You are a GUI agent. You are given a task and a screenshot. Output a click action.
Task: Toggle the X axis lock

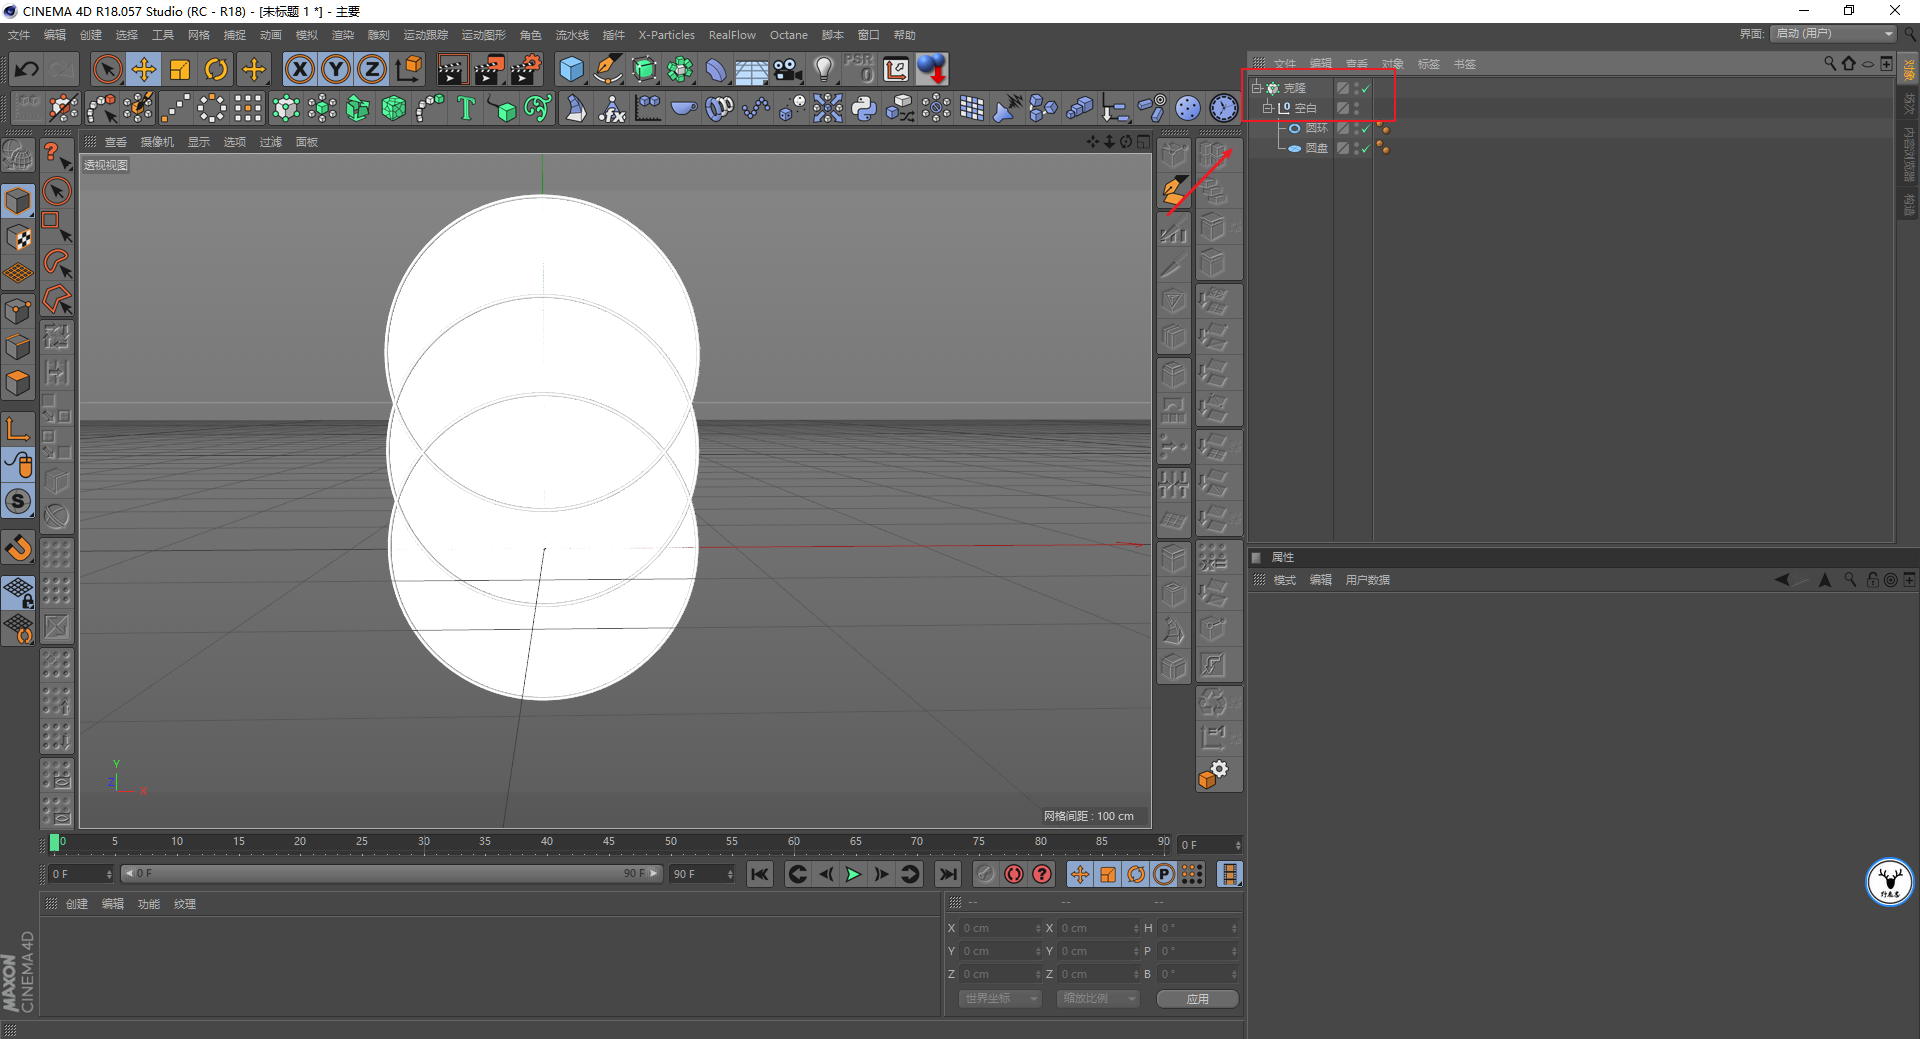coord(300,69)
